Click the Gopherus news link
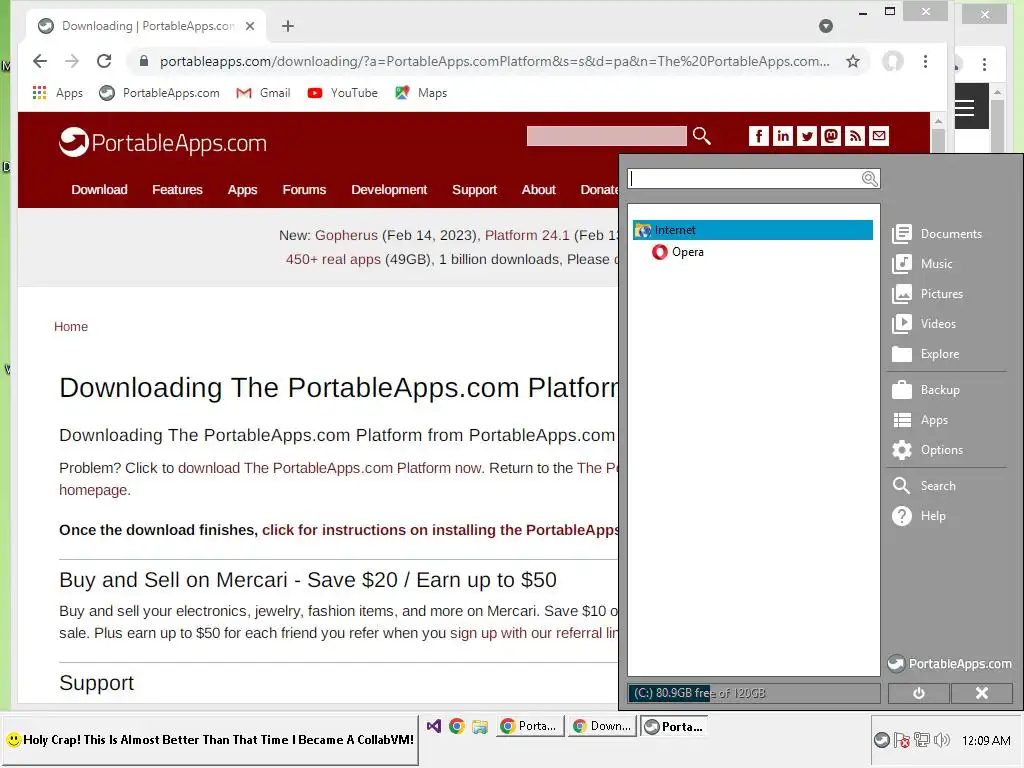 (x=346, y=235)
